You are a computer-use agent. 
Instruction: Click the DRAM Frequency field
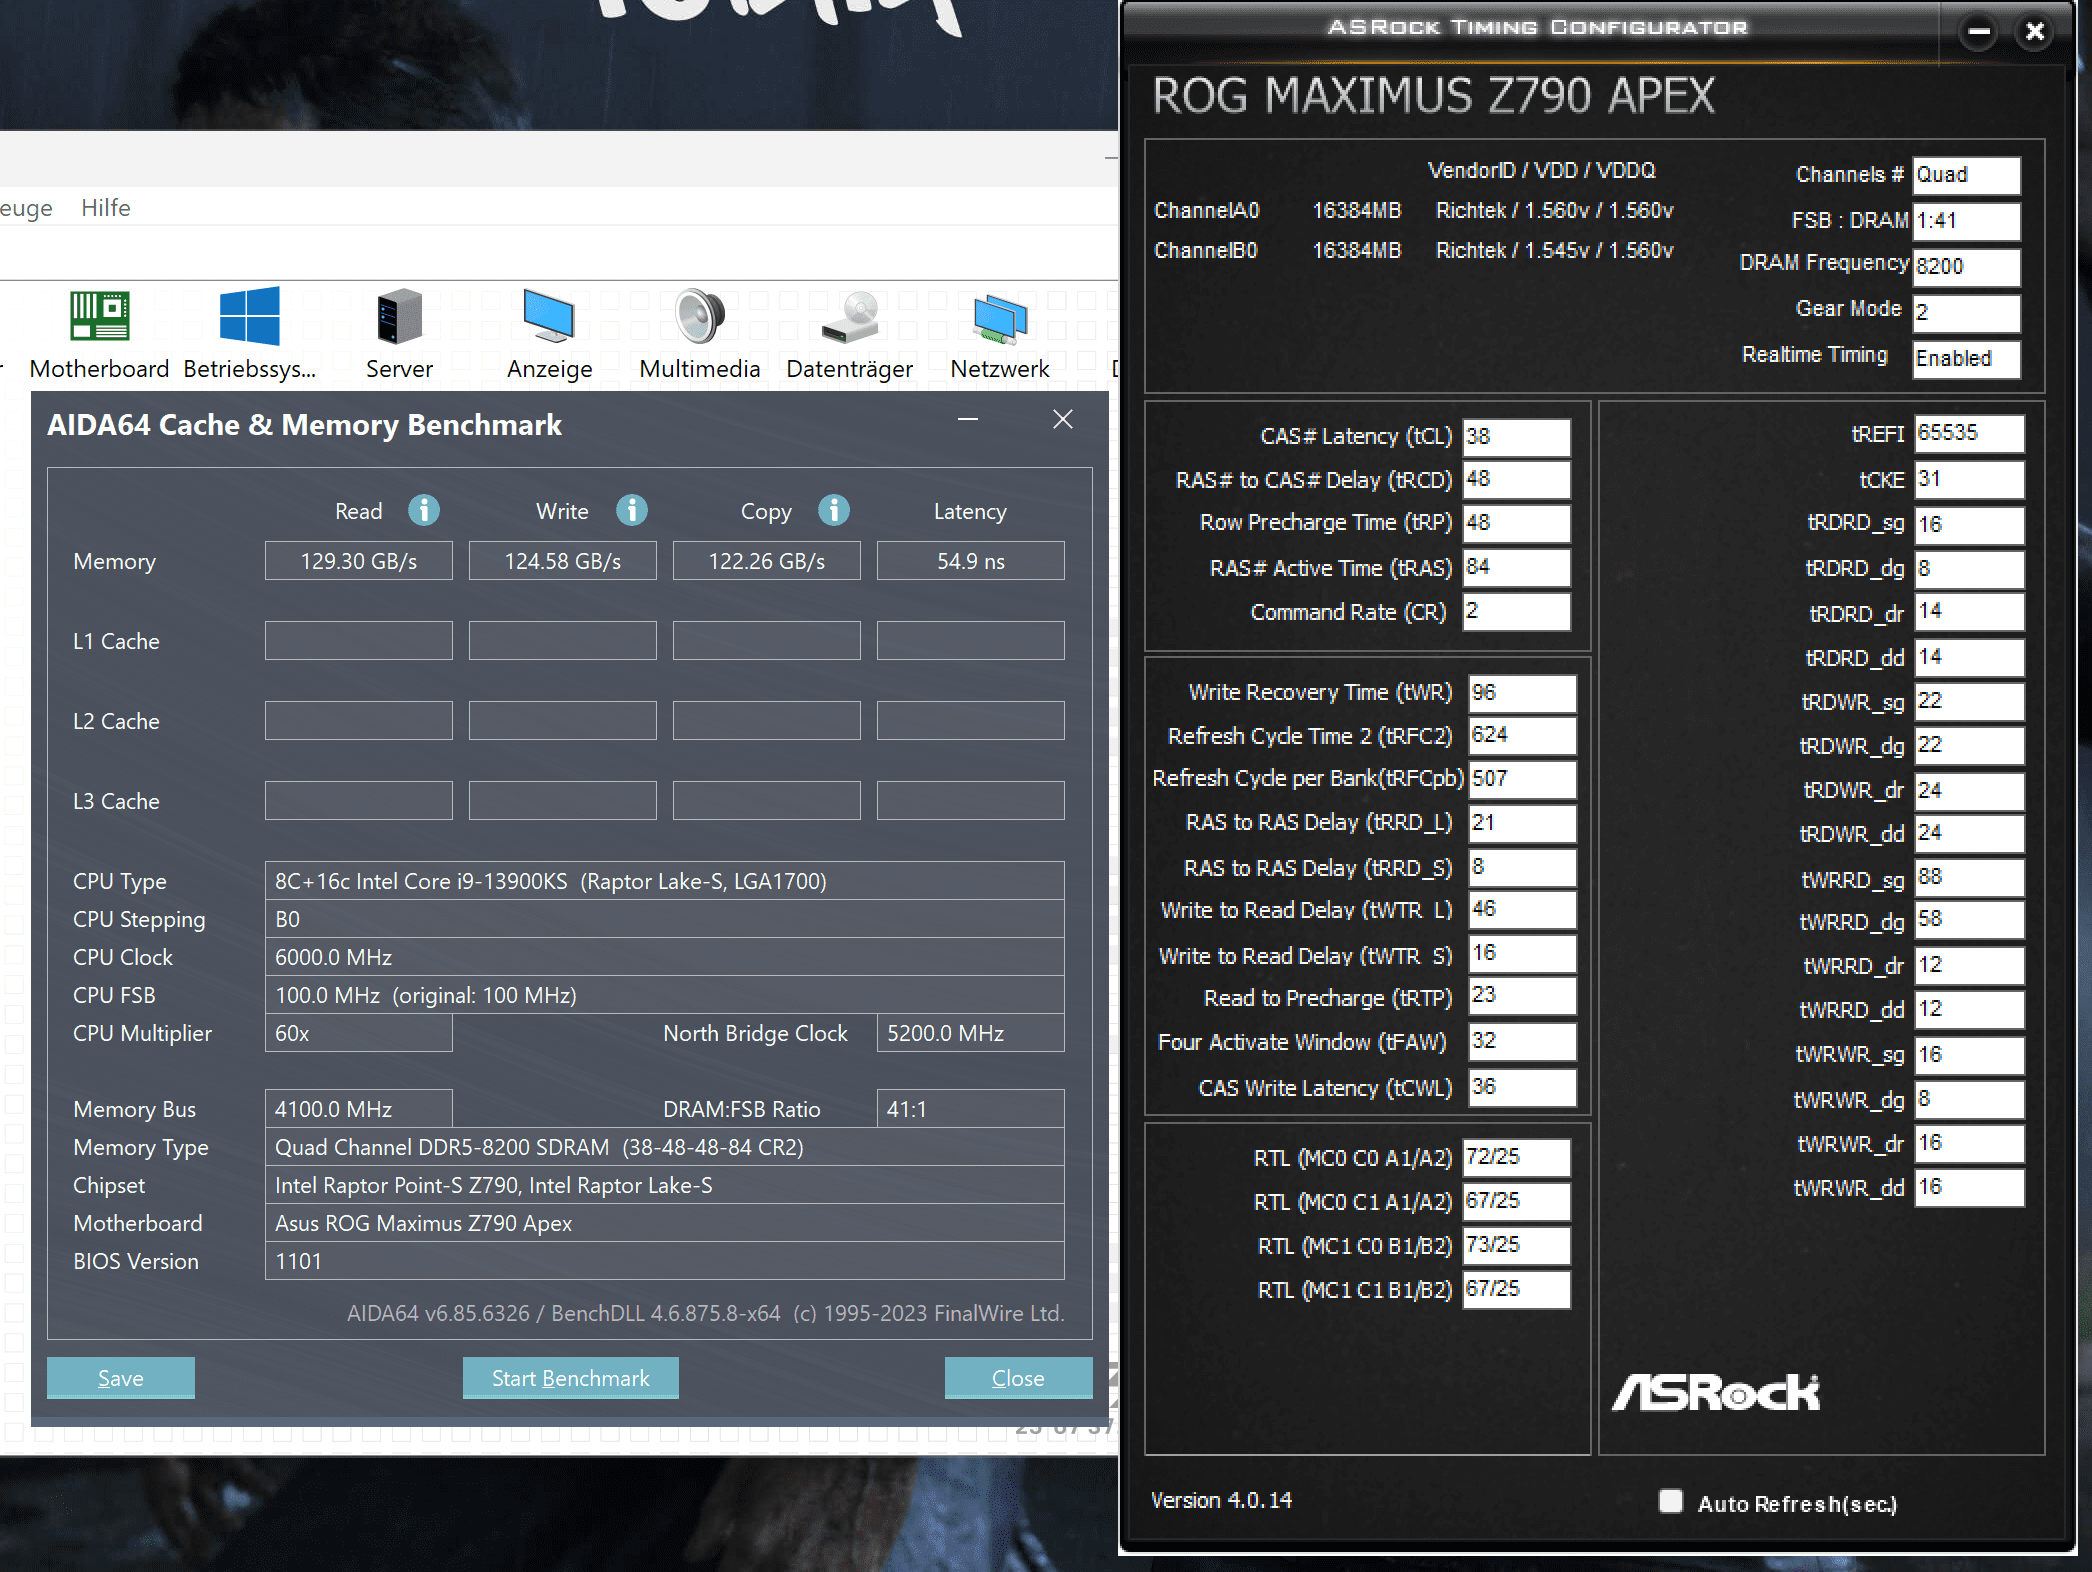pos(1965,266)
